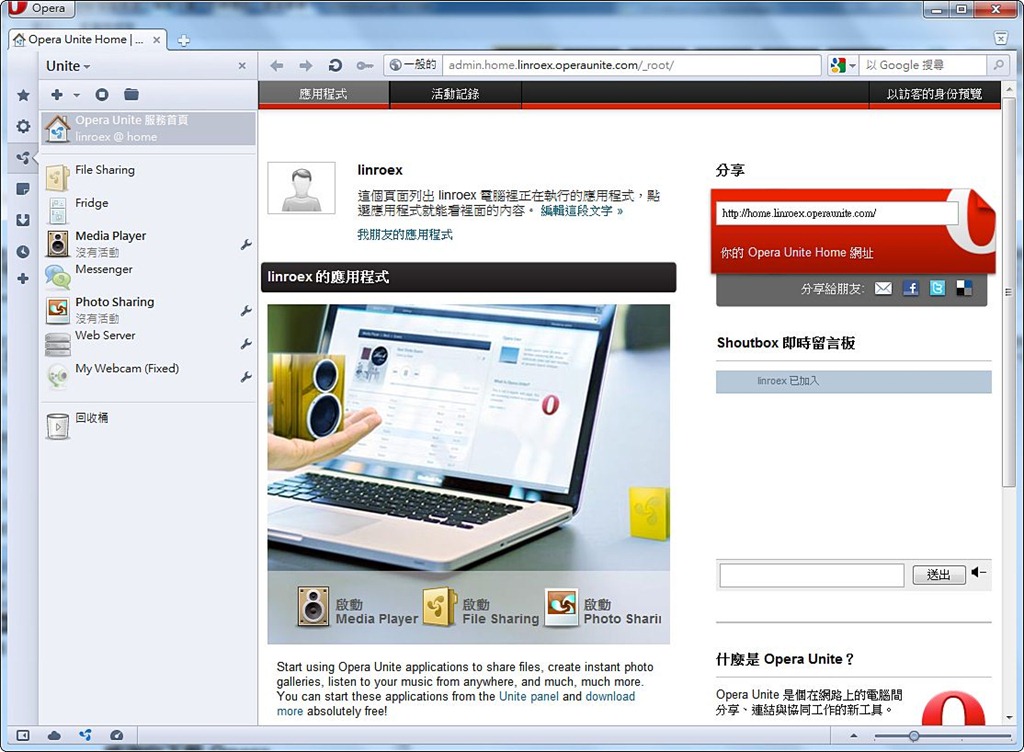
Task: Open Web Server wrench settings icon
Action: (x=246, y=343)
